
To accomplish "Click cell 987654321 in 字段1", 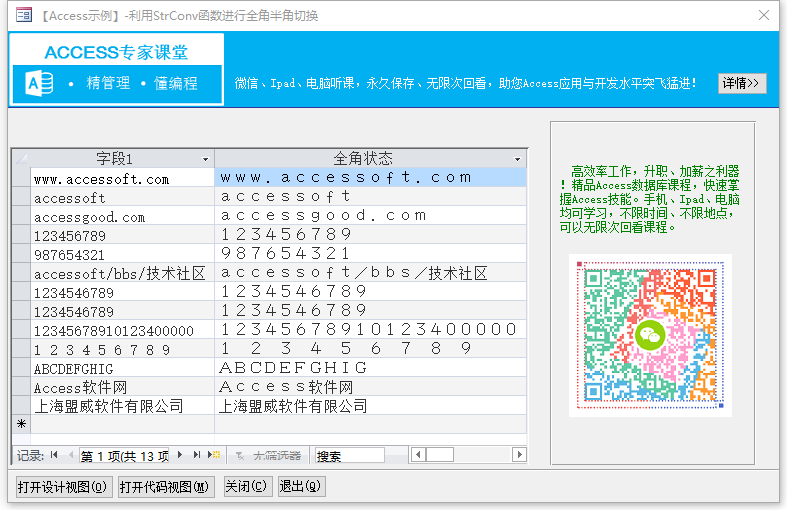I will pyautogui.click(x=122, y=253).
